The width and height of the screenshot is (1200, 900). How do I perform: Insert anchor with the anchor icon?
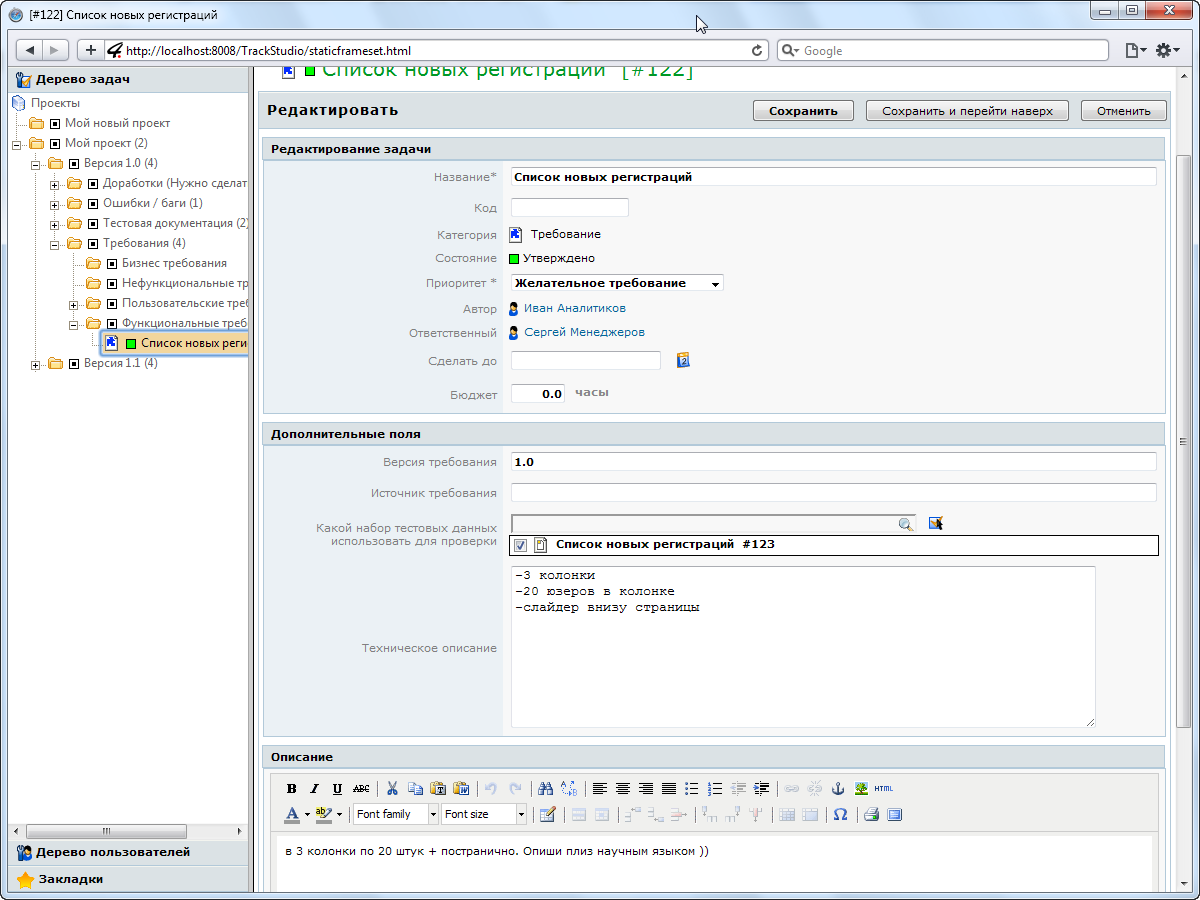pyautogui.click(x=839, y=788)
